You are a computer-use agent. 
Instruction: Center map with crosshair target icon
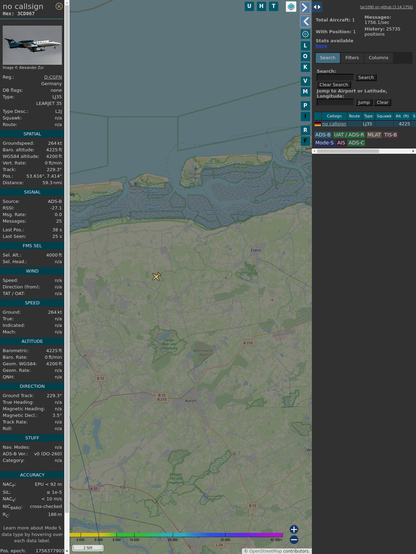(305, 34)
